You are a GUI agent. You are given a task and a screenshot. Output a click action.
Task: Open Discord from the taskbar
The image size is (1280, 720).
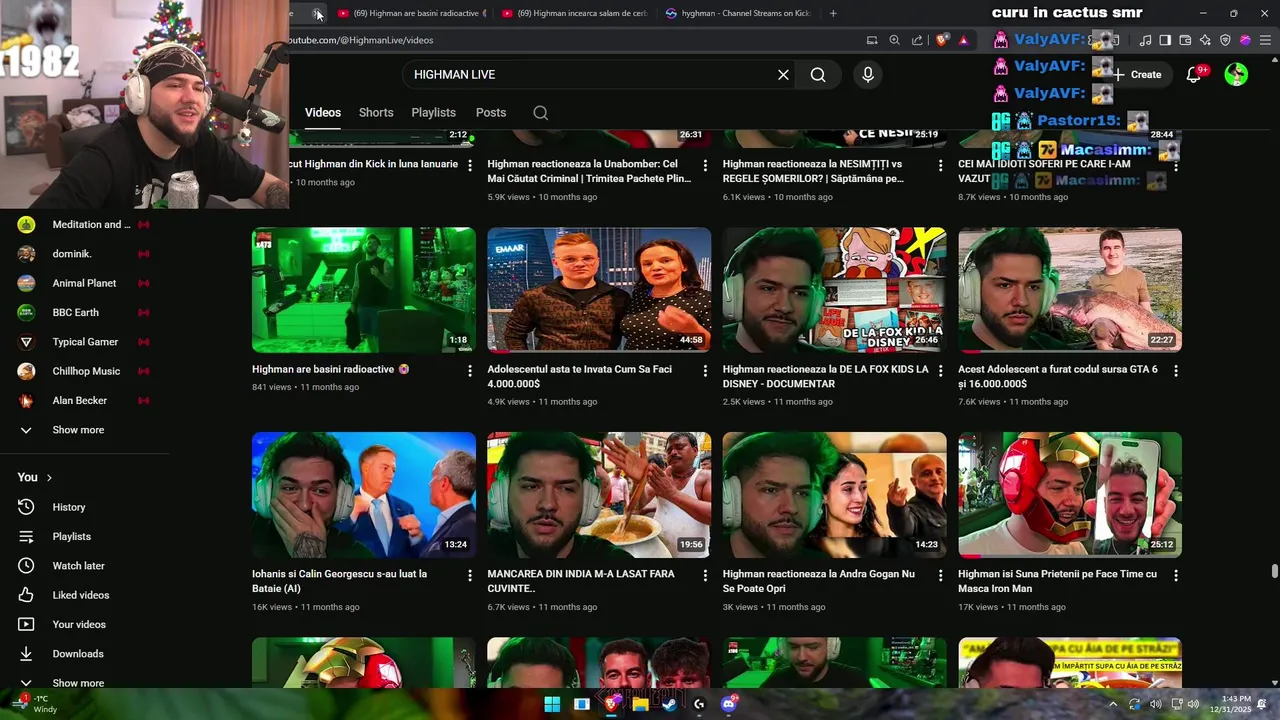coord(729,704)
